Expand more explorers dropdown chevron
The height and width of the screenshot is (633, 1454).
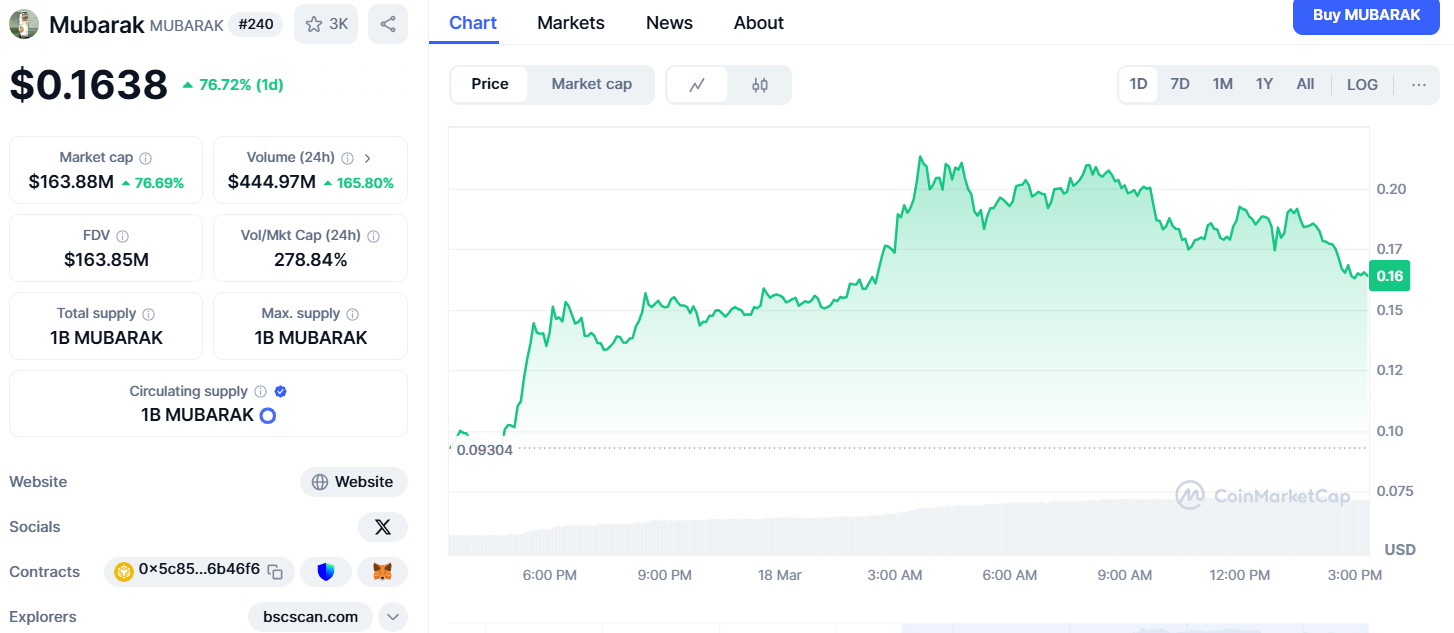392,617
